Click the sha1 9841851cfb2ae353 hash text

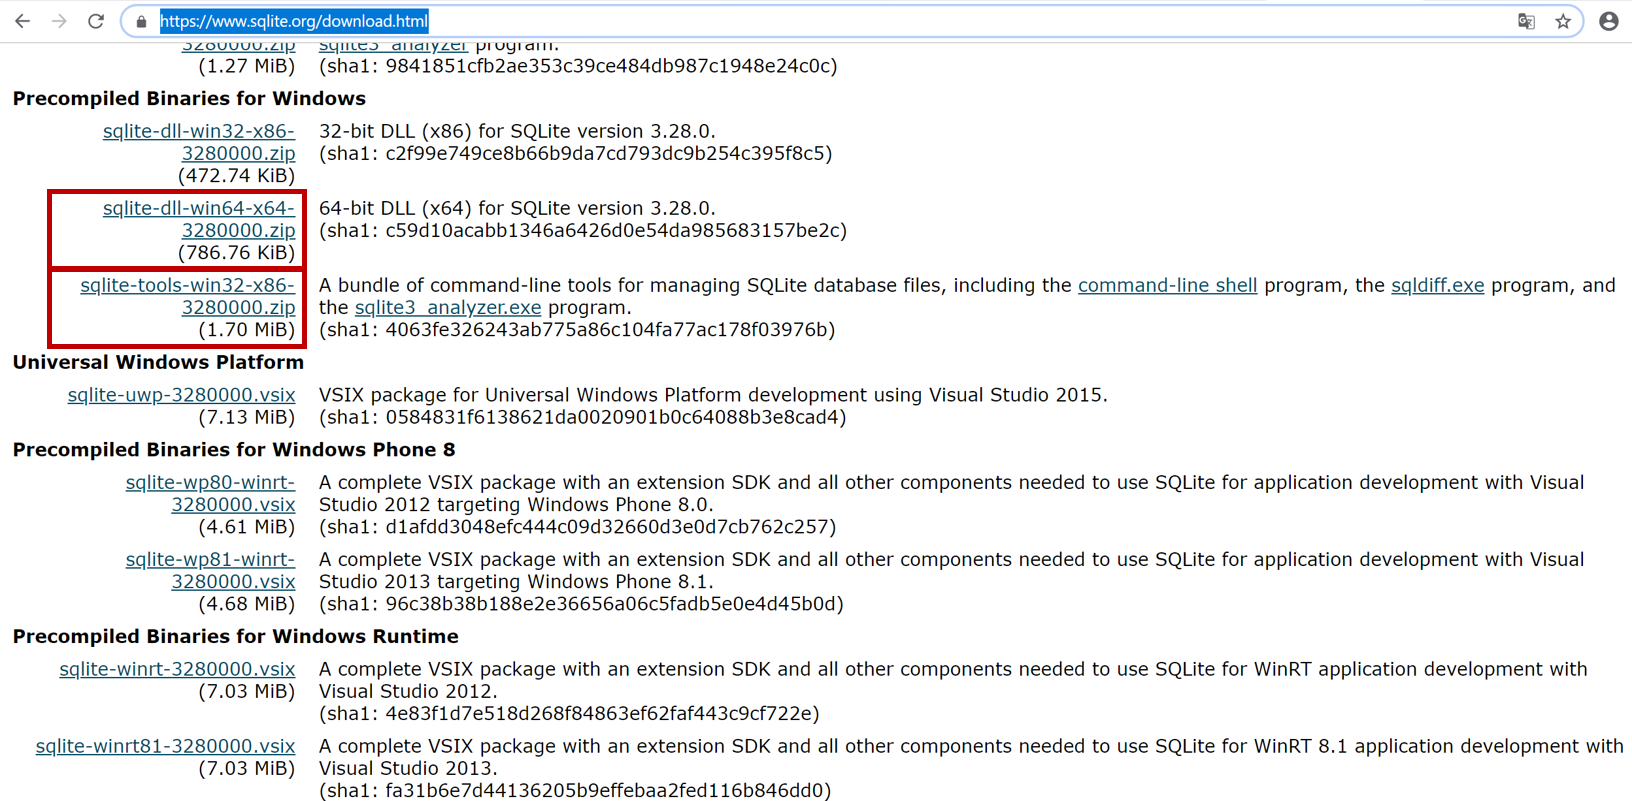pyautogui.click(x=578, y=66)
